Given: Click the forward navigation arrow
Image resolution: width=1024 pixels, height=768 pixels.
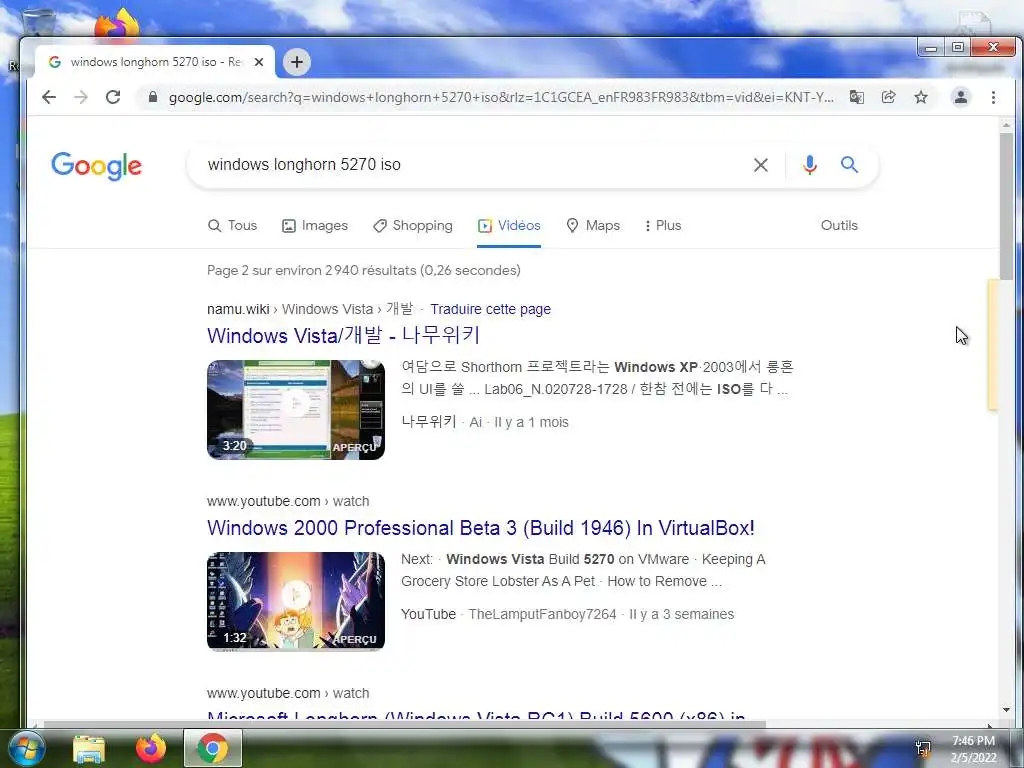Looking at the screenshot, I should (80, 97).
